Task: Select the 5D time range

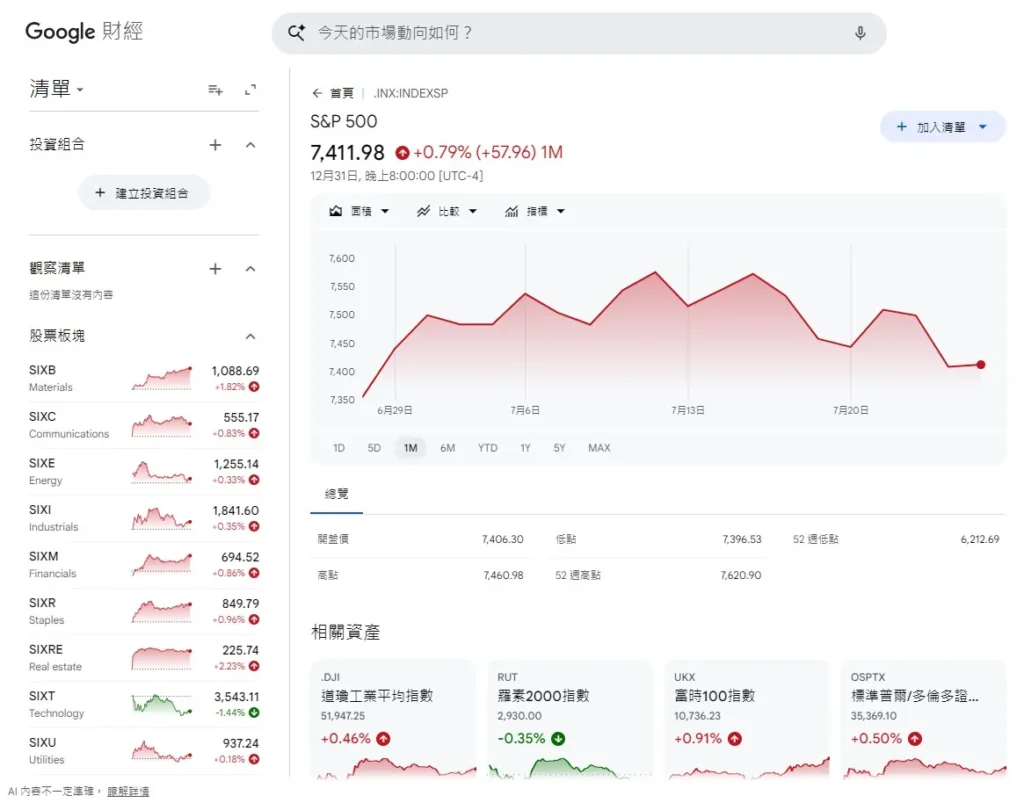Action: coord(374,448)
